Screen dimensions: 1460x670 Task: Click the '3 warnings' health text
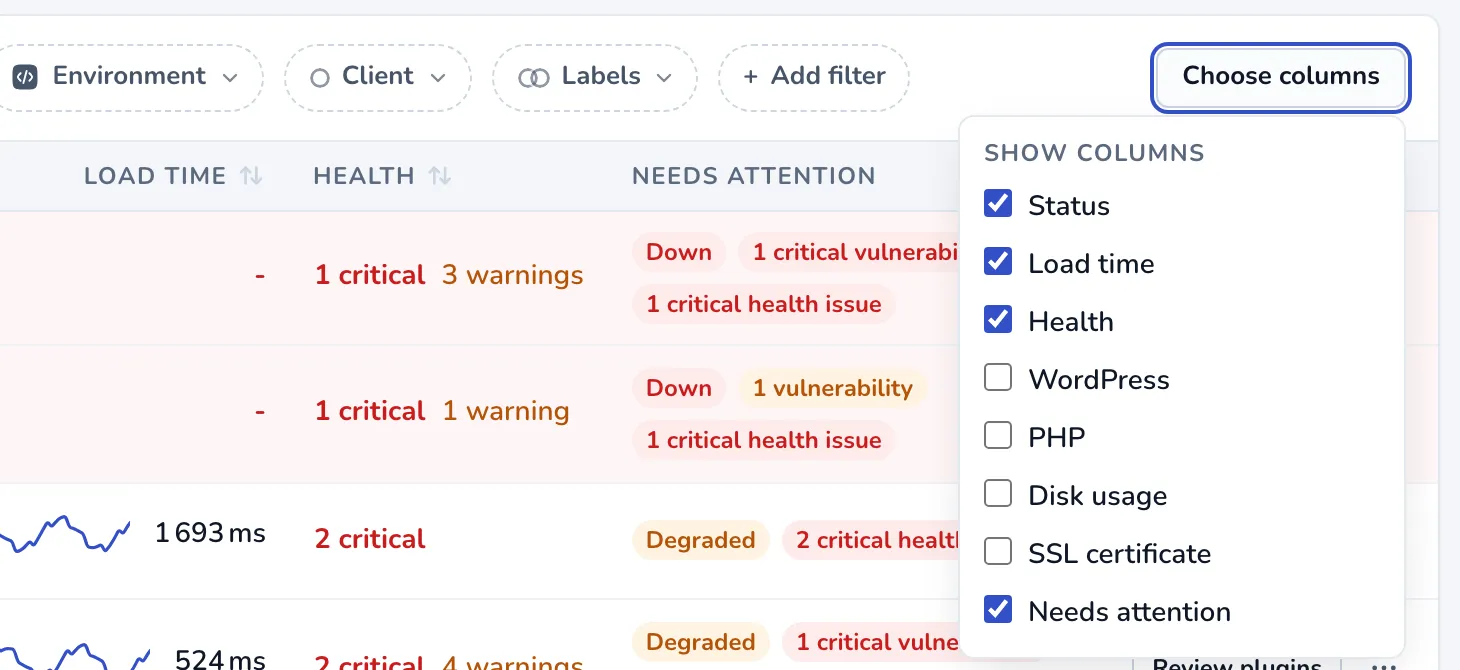[512, 275]
